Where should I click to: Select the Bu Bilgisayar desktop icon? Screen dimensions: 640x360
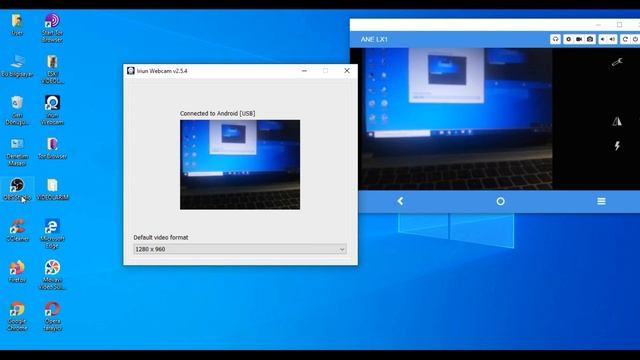click(17, 66)
